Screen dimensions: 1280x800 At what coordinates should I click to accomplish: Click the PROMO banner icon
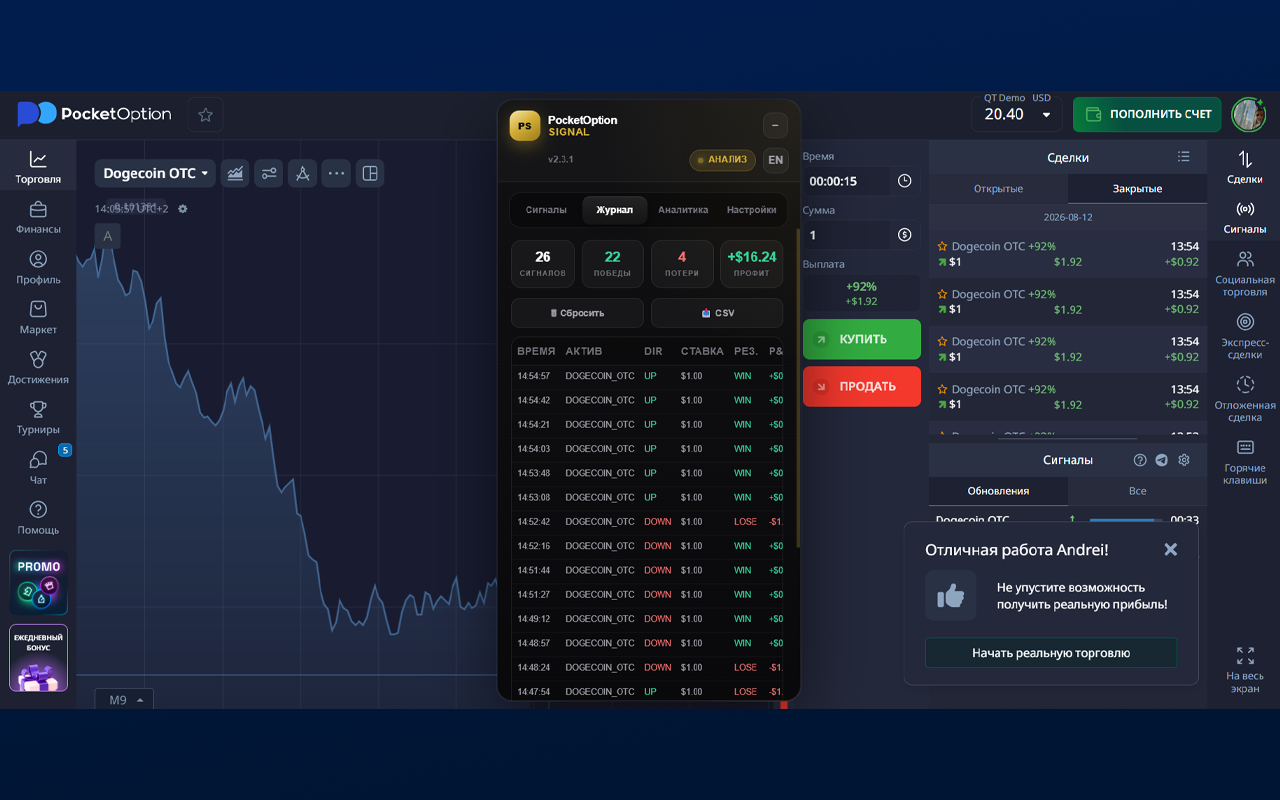[x=39, y=582]
